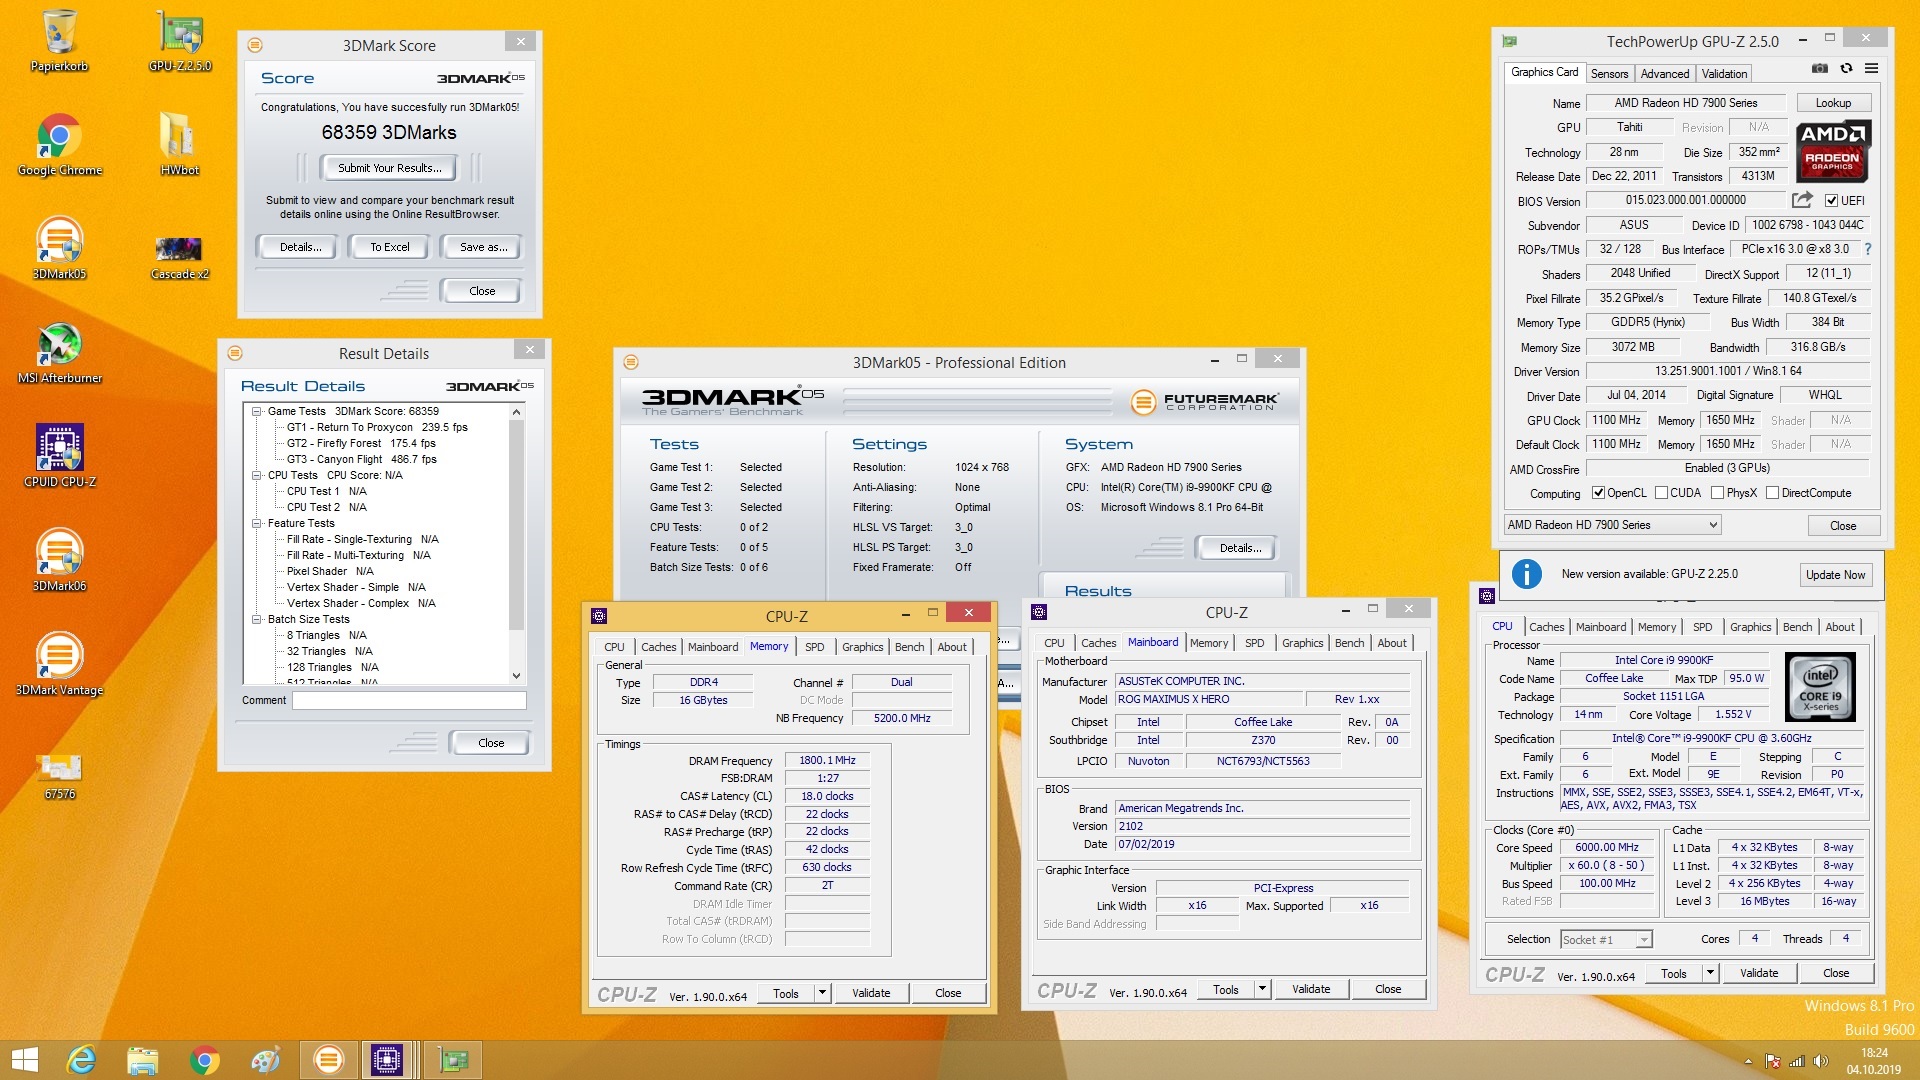Click the volume speaker icon in system tray
Viewport: 1920px width, 1080px height.
point(1820,1061)
